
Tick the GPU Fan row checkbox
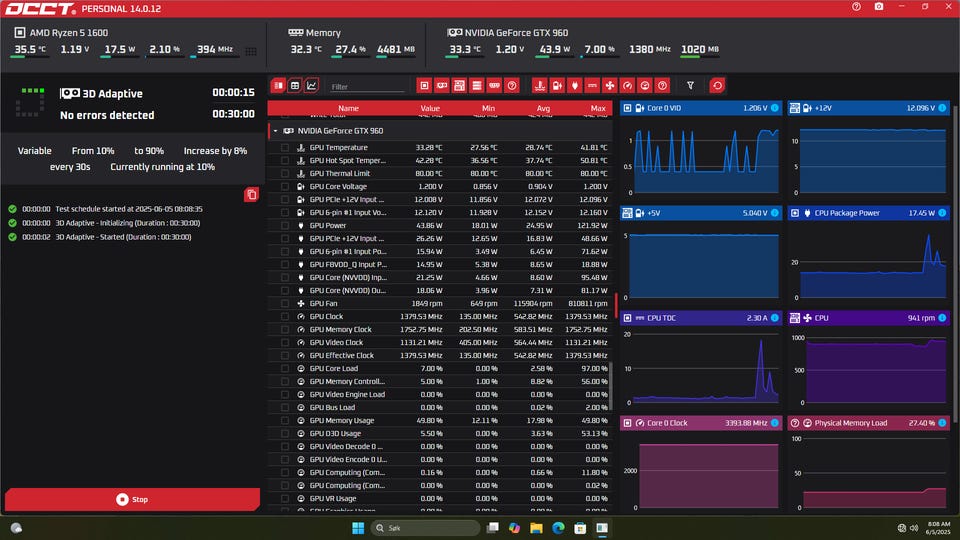click(x=285, y=304)
